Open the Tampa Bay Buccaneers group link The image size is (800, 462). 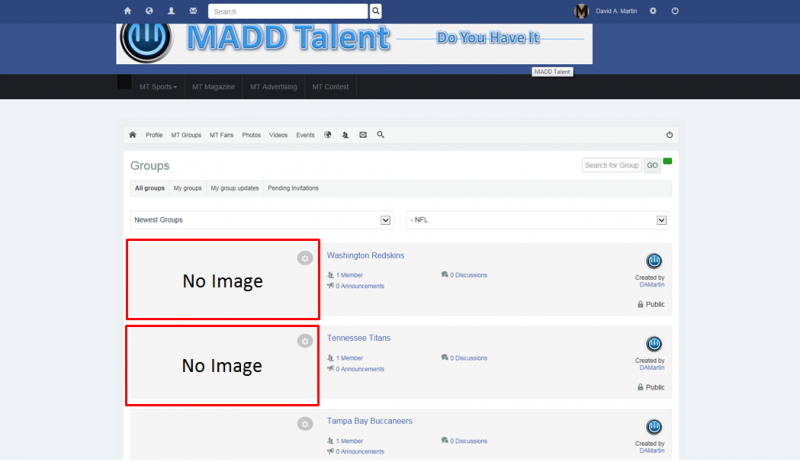(x=369, y=421)
